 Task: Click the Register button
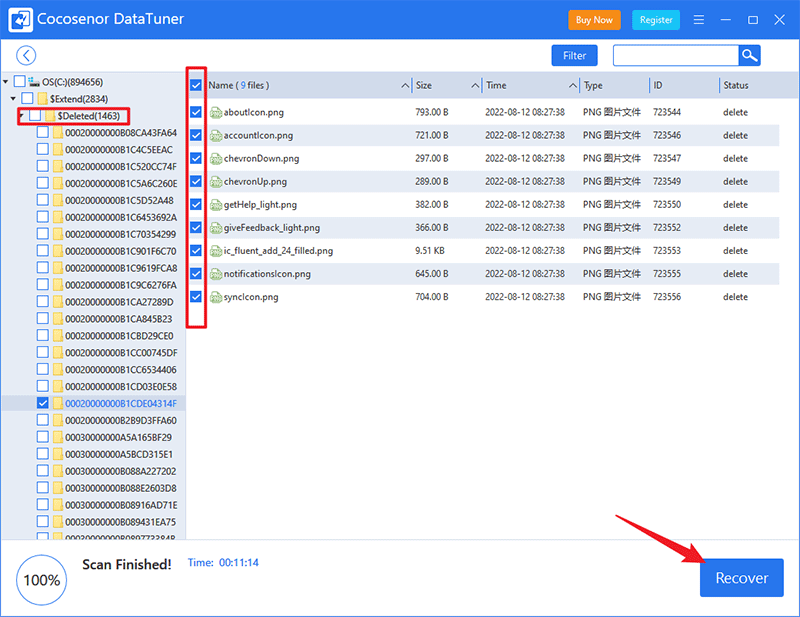656,20
